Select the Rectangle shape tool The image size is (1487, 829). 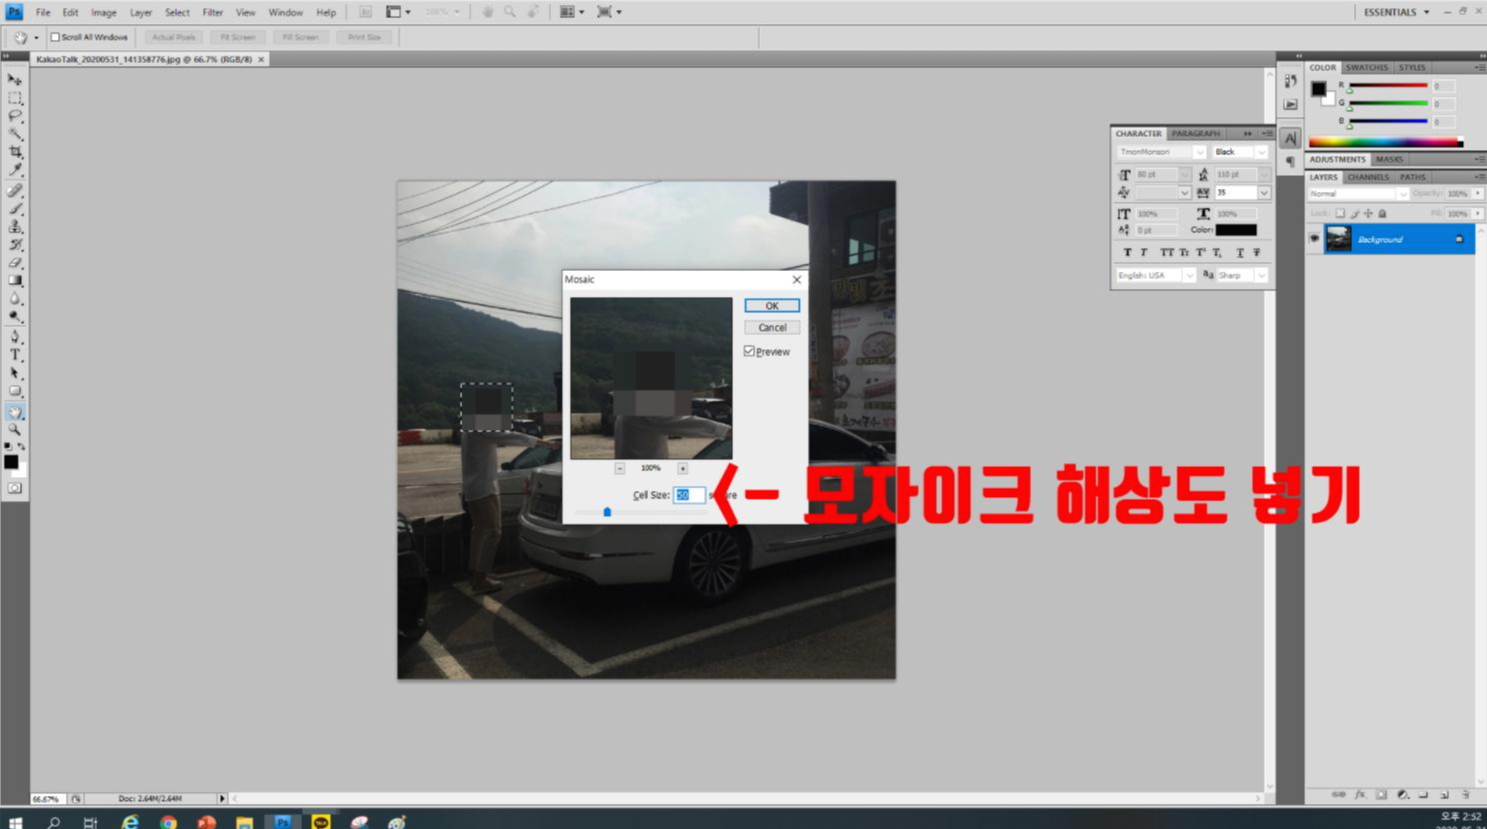tap(15, 391)
